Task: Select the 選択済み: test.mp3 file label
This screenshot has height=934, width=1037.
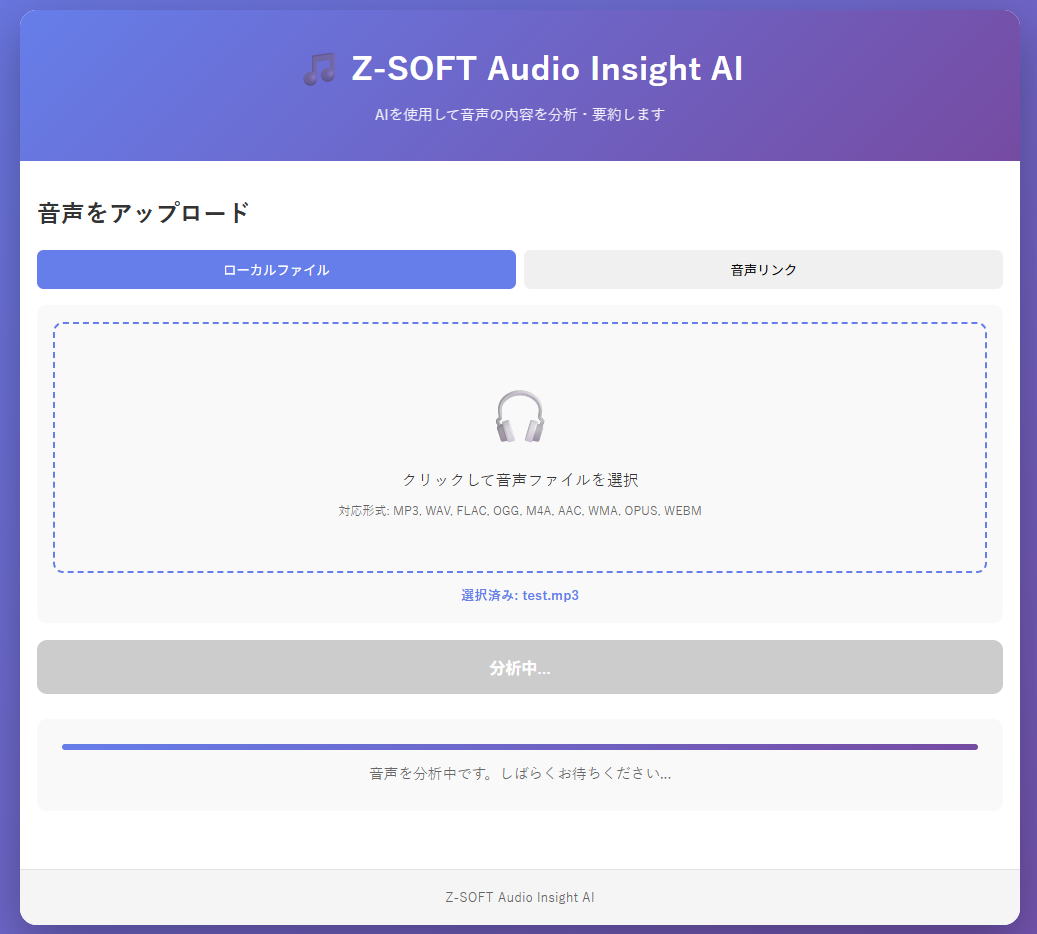Action: coord(520,595)
